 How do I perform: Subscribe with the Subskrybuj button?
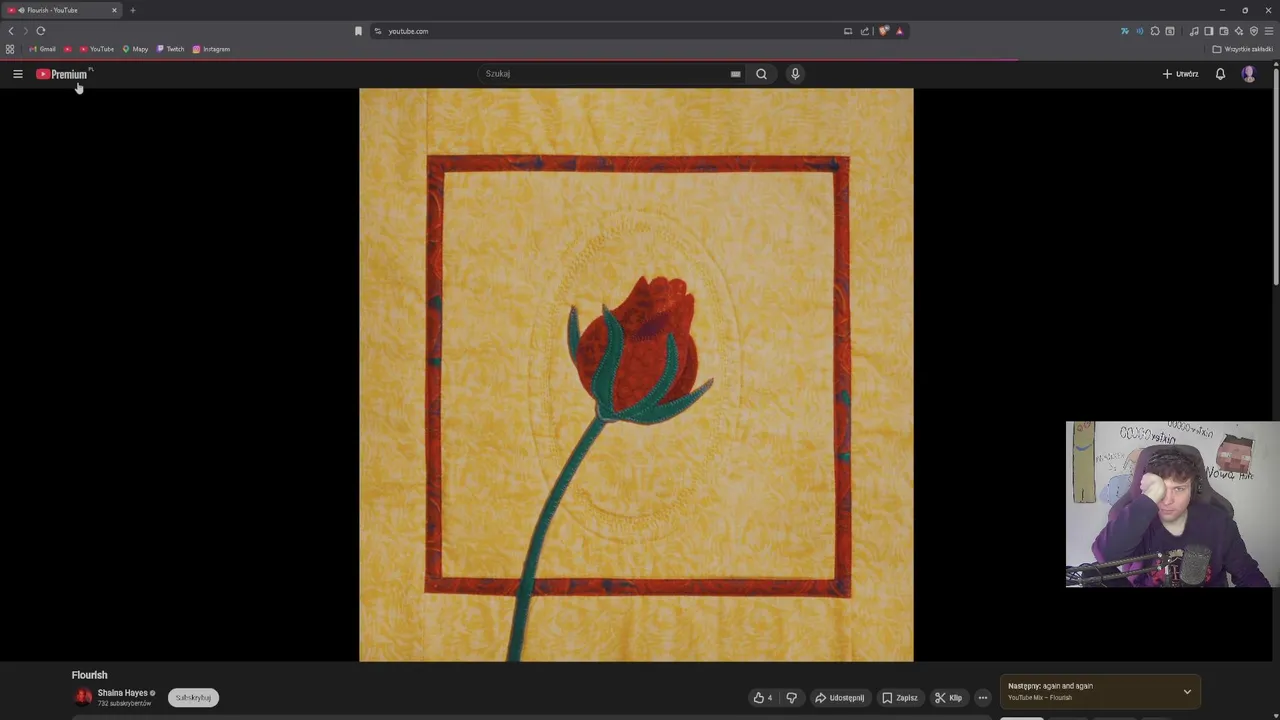pyautogui.click(x=193, y=698)
